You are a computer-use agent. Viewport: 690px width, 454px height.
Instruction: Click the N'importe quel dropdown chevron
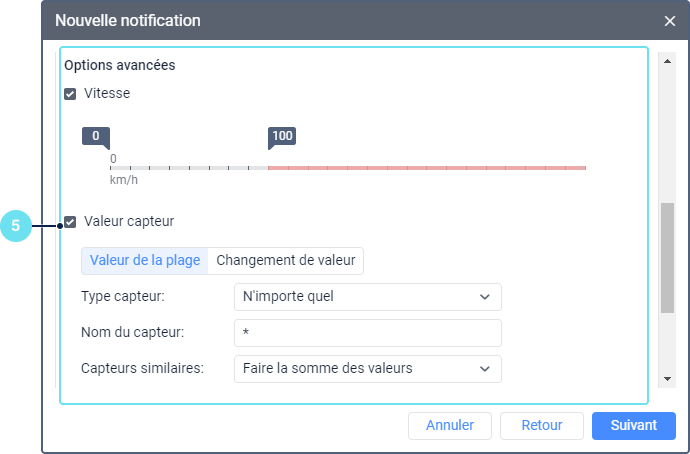[x=485, y=297]
